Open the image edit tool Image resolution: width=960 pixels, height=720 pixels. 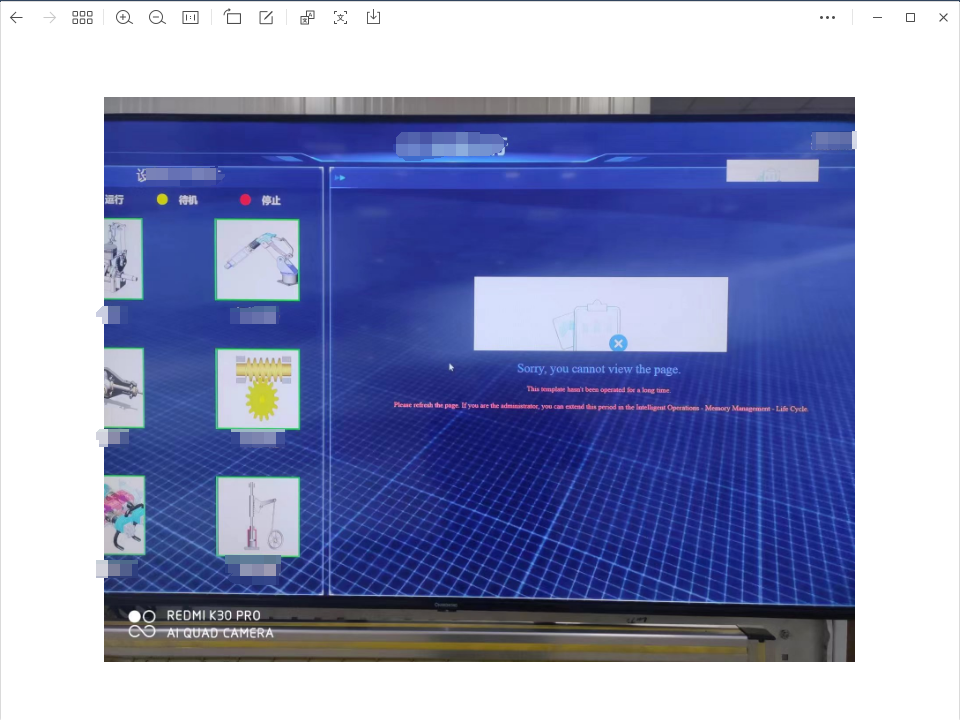point(266,17)
